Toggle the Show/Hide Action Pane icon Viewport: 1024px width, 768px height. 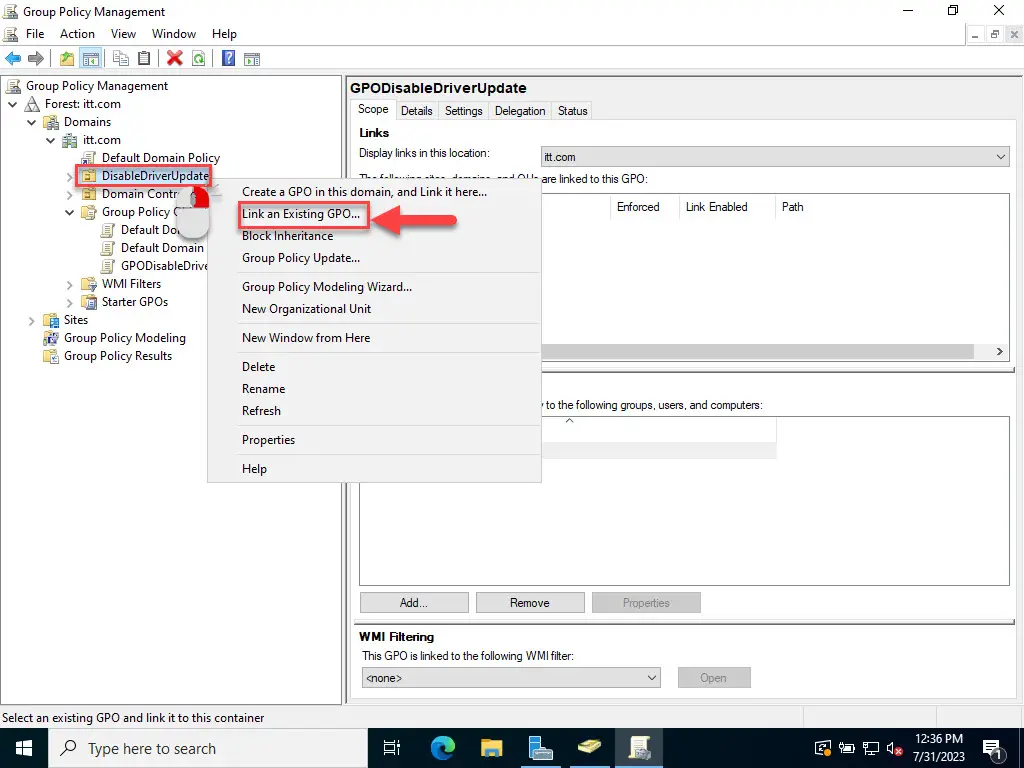tap(252, 59)
